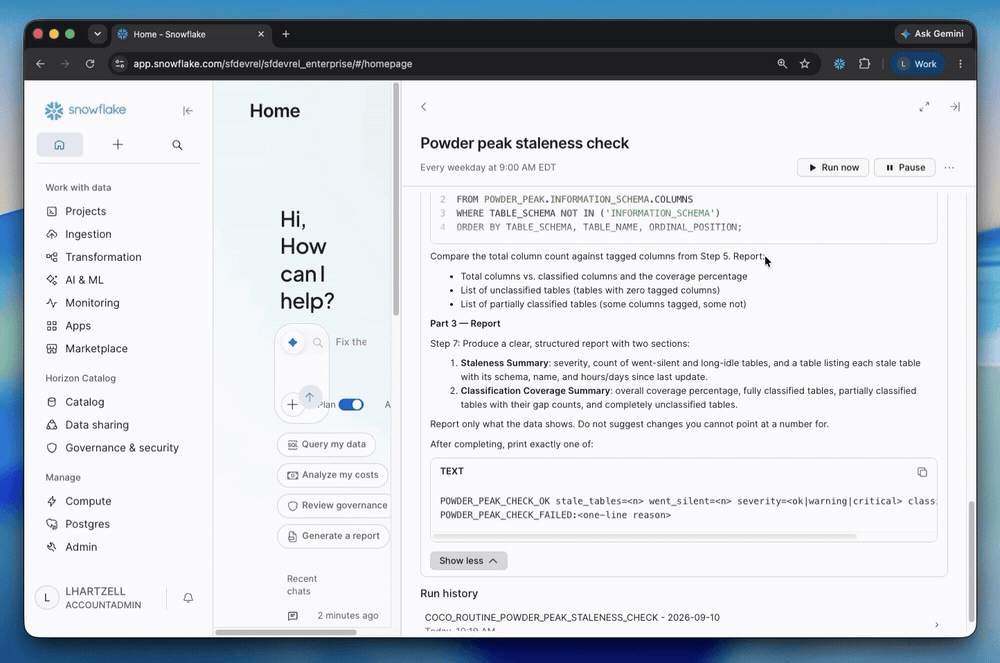
Task: Submit chat with up-arrow button
Action: pos(309,397)
